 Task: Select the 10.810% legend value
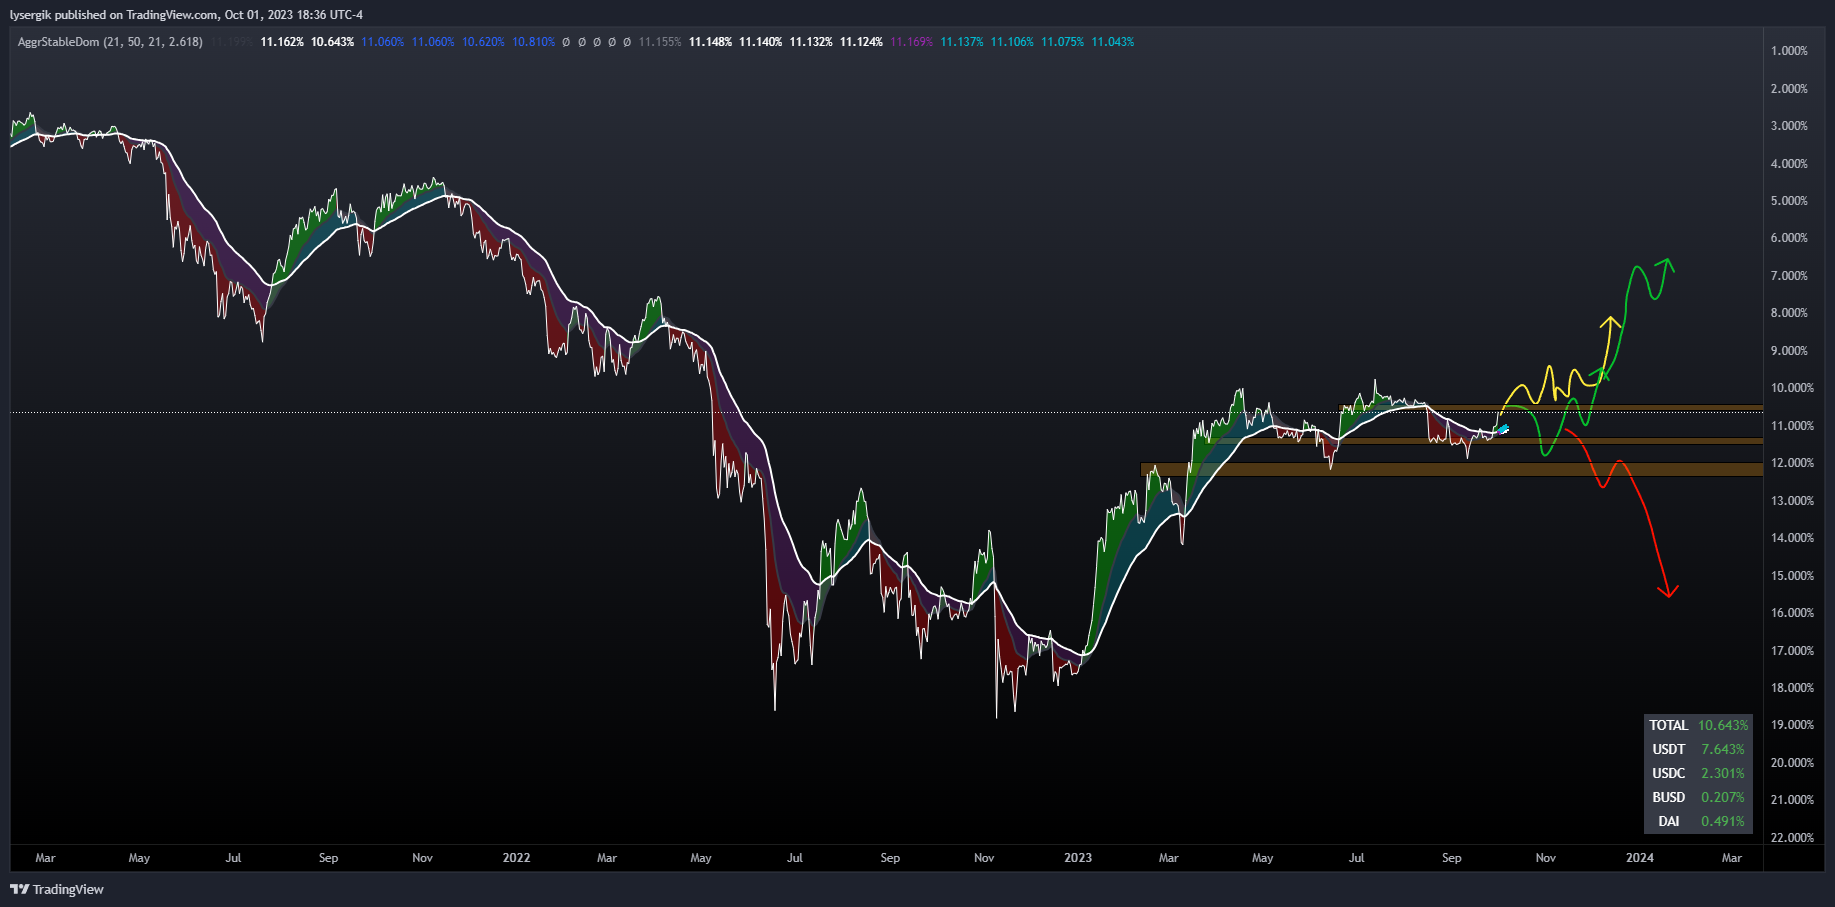(x=533, y=42)
